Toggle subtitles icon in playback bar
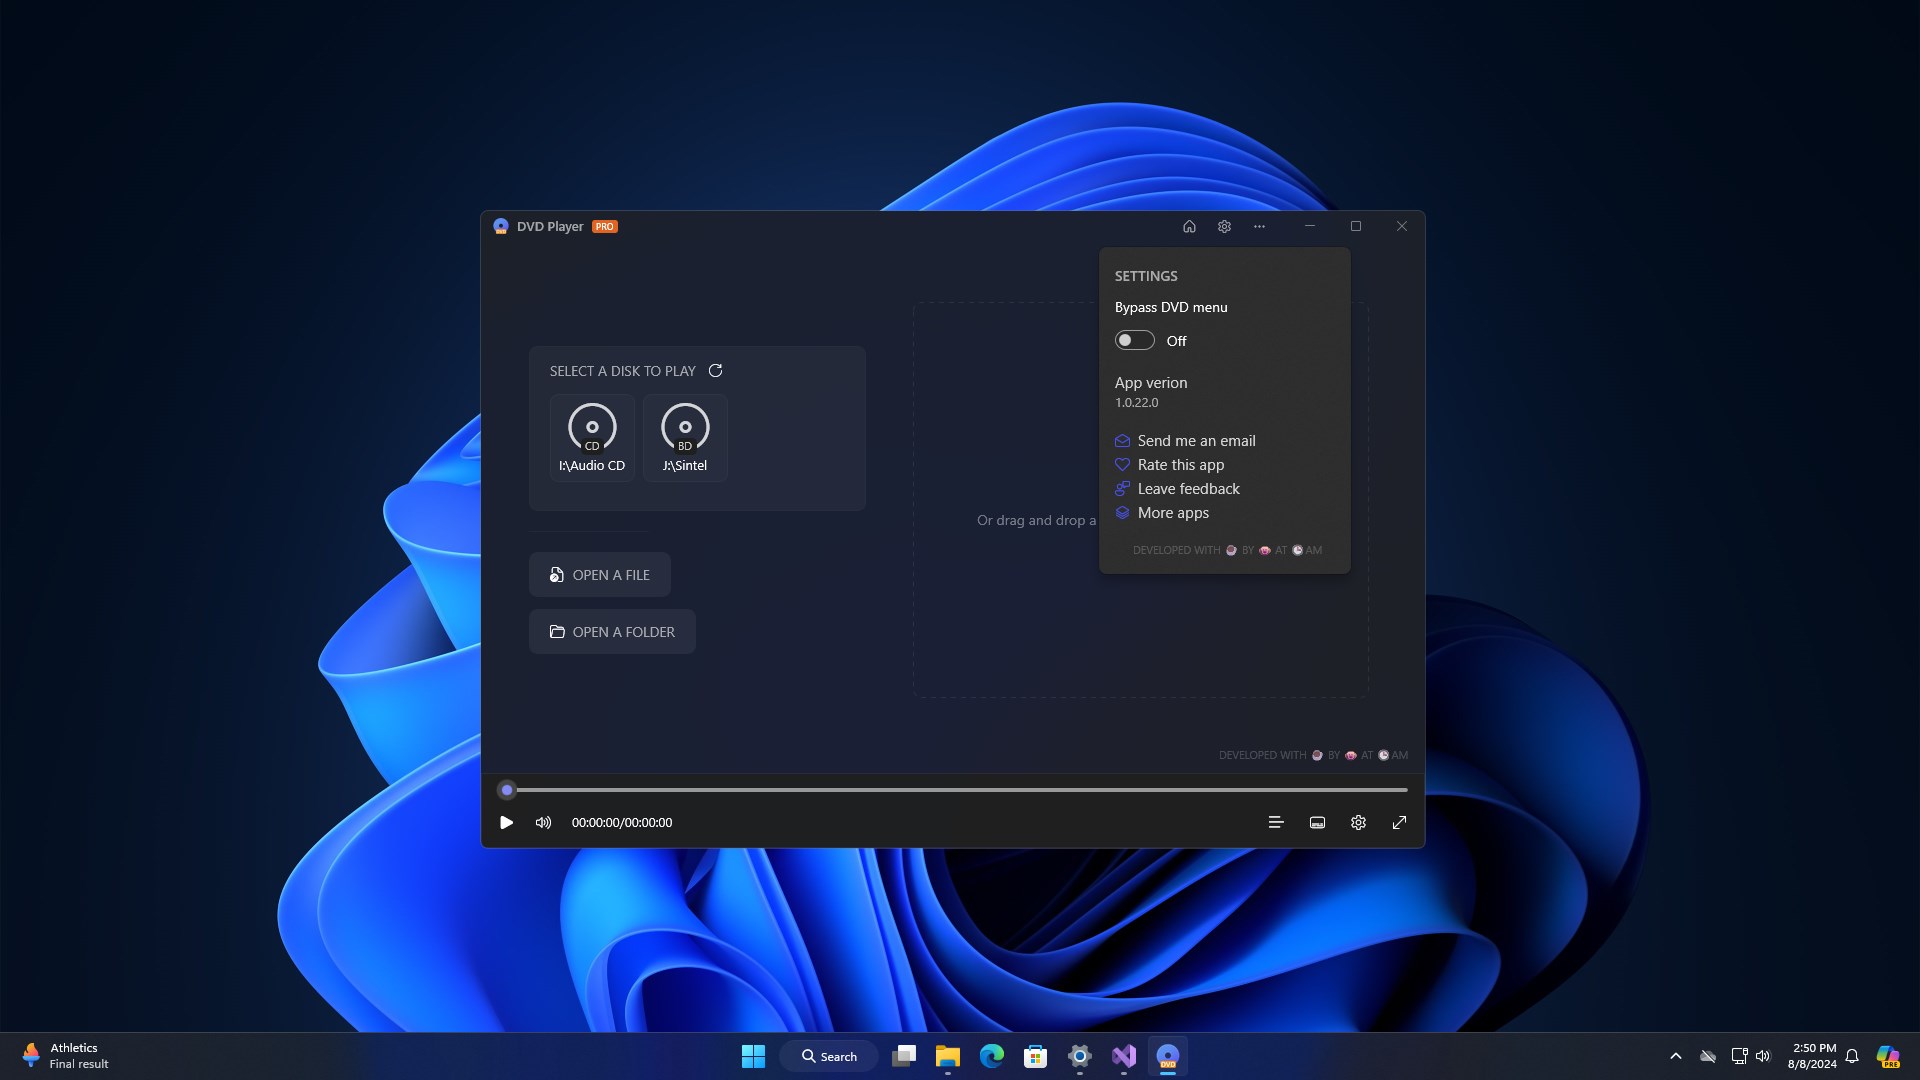The height and width of the screenshot is (1080, 1920). (x=1316, y=822)
